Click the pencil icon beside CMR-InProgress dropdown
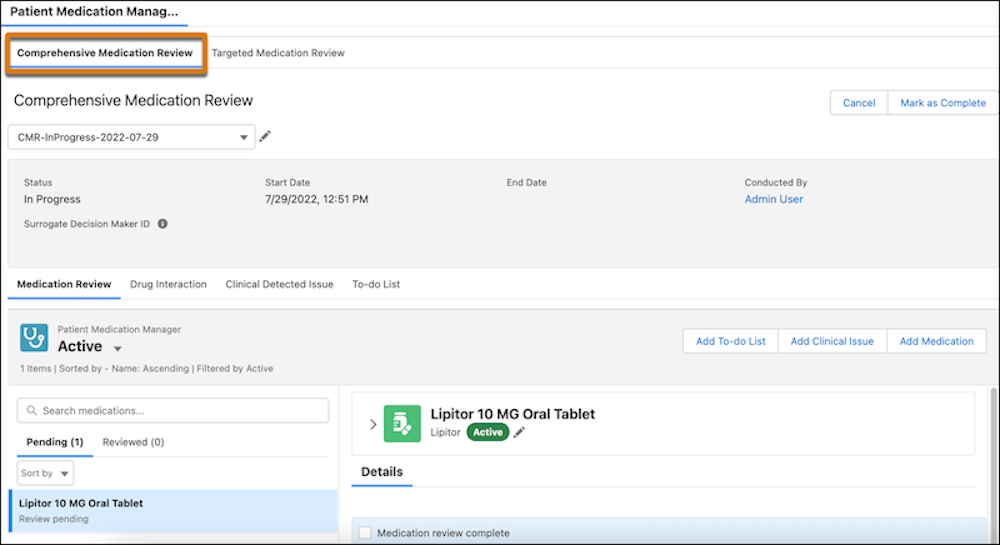Screen dimensions: 1000x545 click(x=265, y=136)
